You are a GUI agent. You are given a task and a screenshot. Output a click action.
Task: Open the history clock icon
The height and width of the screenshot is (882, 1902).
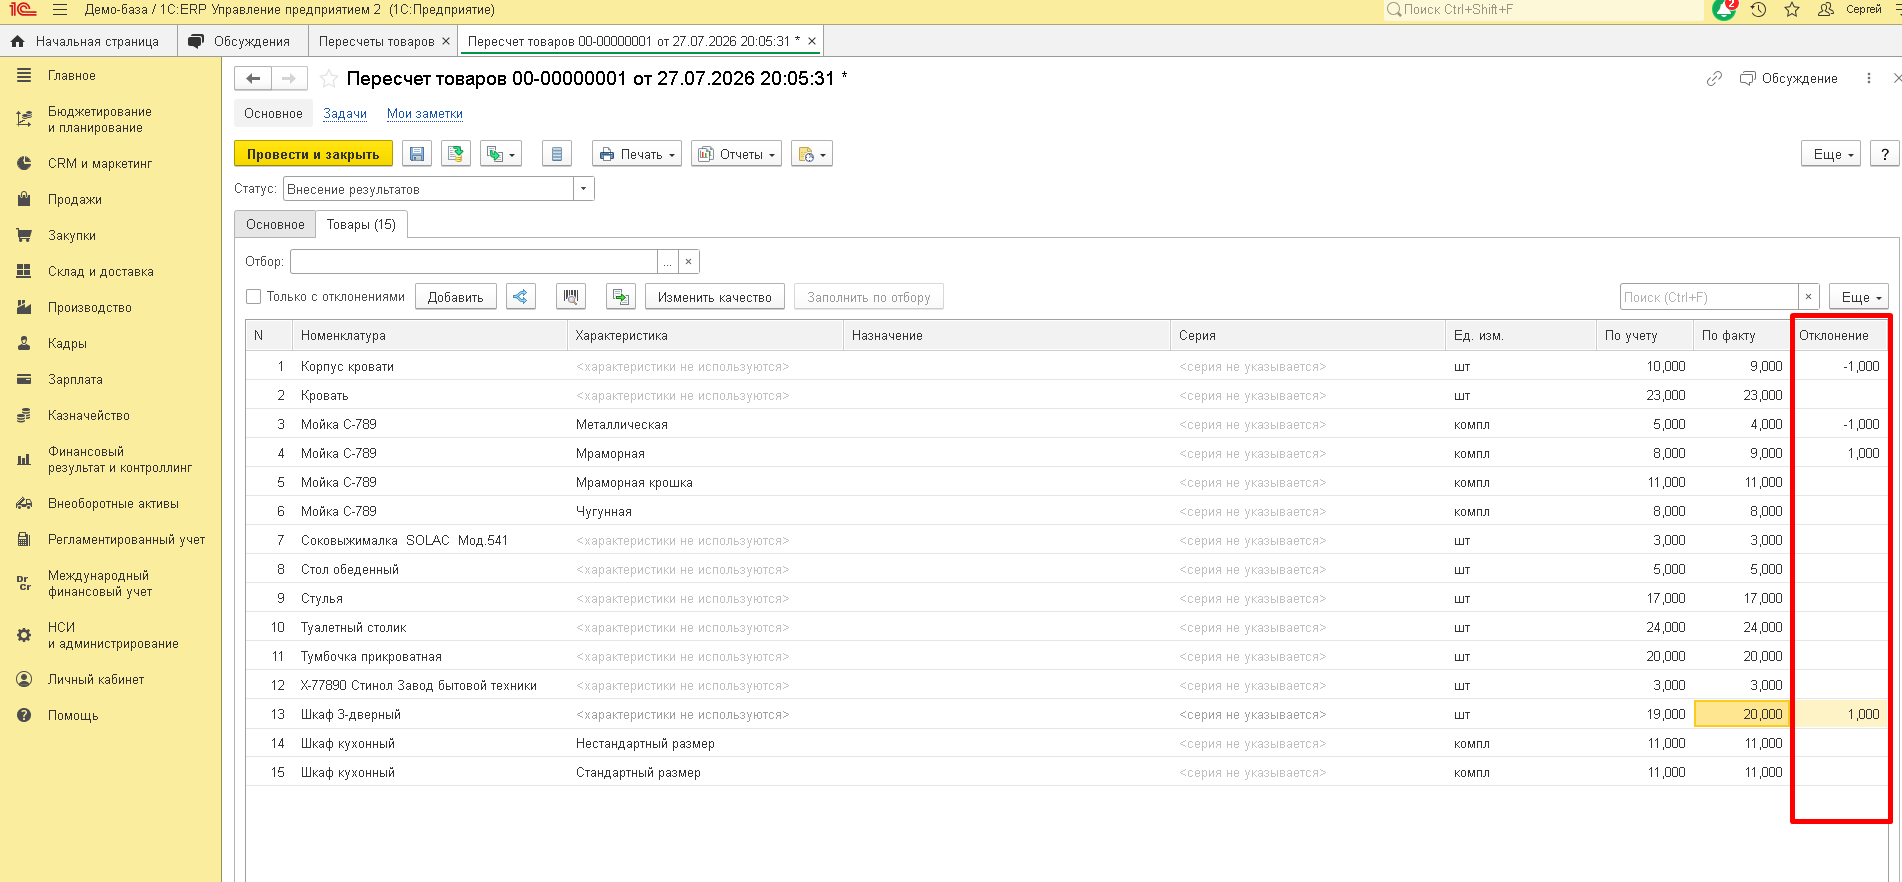pyautogui.click(x=1759, y=10)
